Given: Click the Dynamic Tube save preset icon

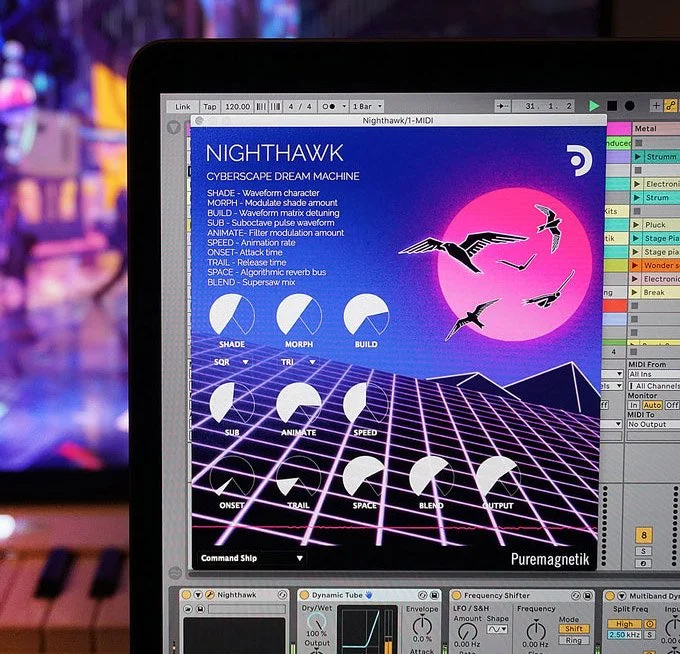Looking at the screenshot, I should [434, 595].
